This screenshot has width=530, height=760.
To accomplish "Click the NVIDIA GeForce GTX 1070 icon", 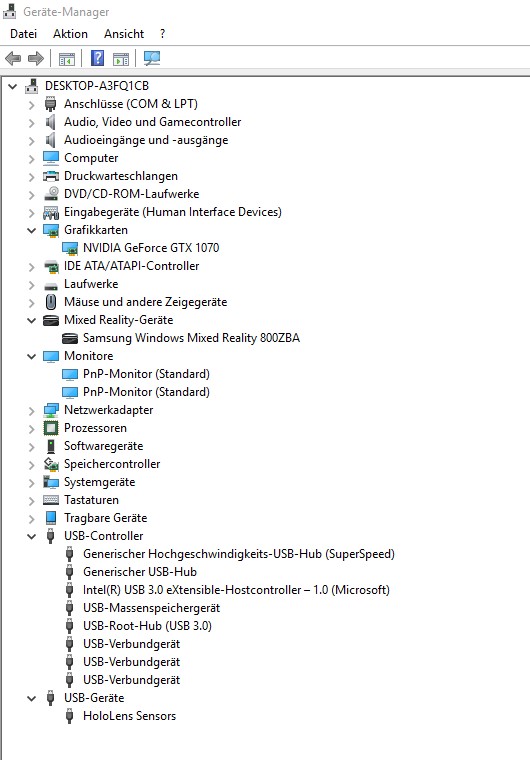I will tap(70, 249).
